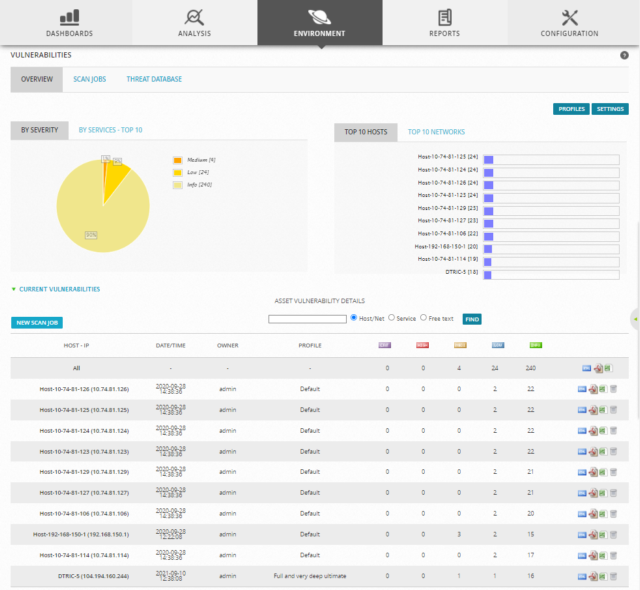Collapse the Current Vulnerabilities section

13,289
